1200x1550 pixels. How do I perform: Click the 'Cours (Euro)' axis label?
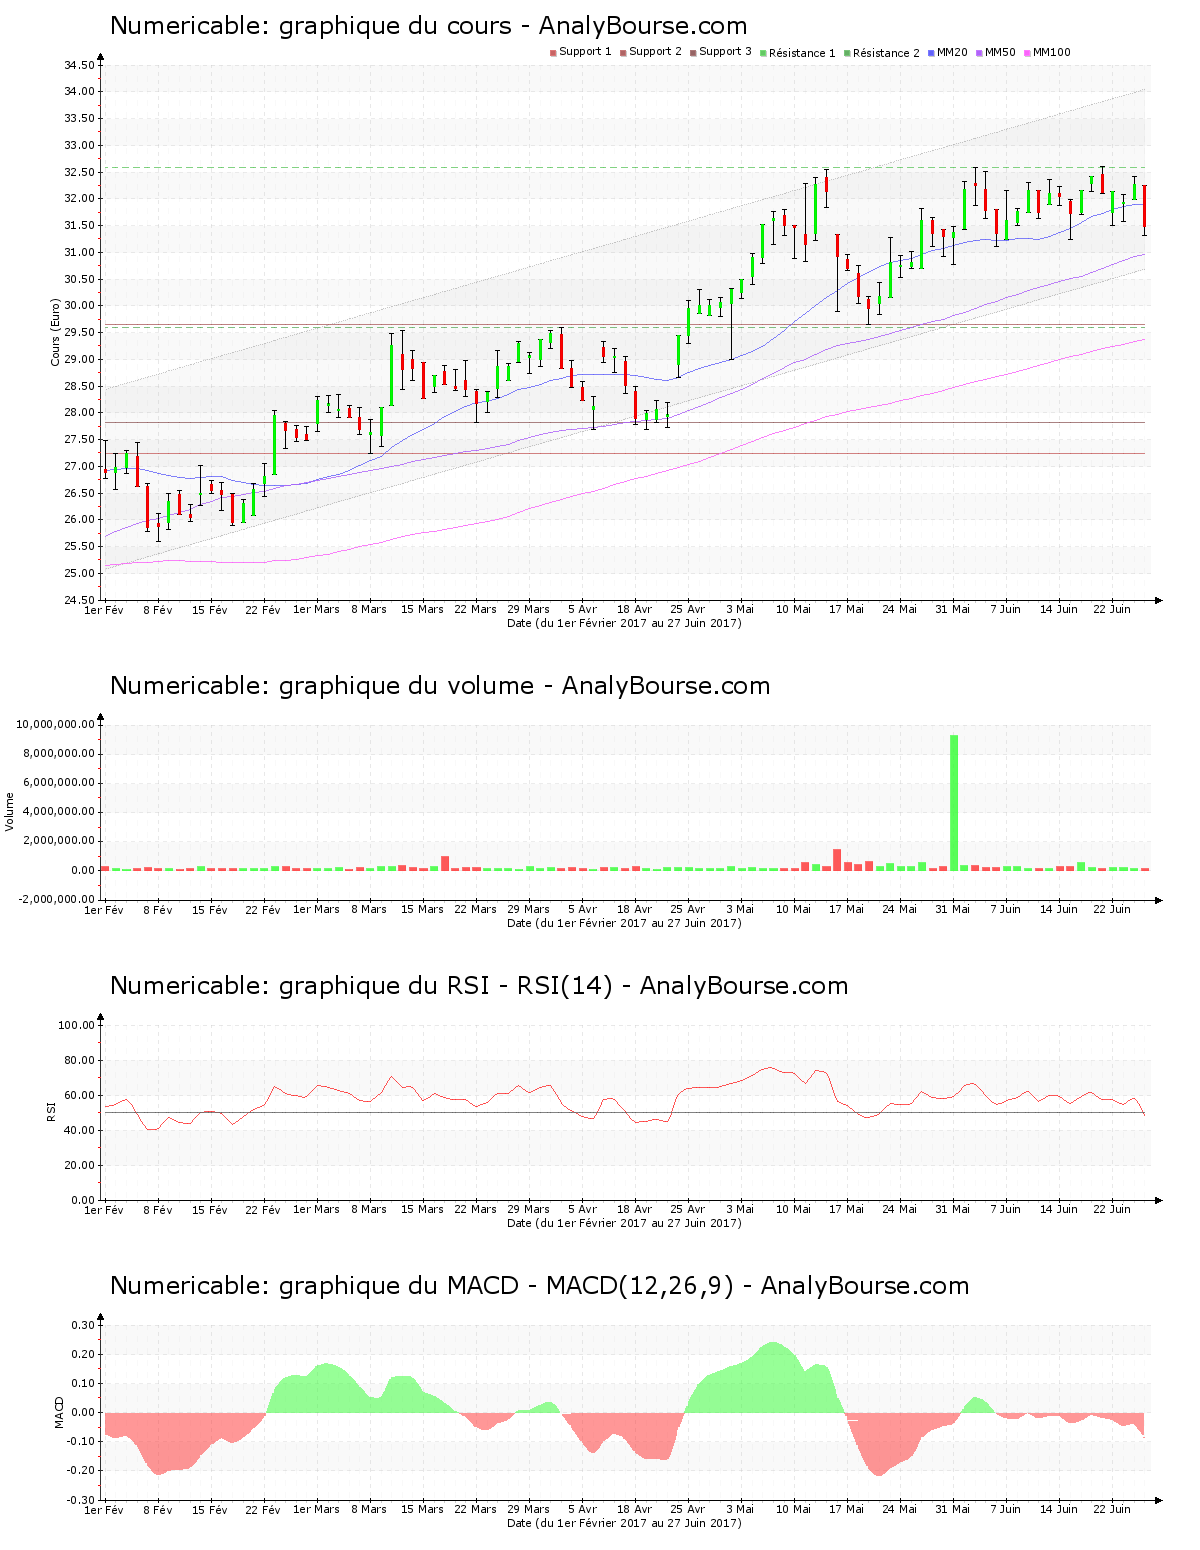click(x=56, y=332)
